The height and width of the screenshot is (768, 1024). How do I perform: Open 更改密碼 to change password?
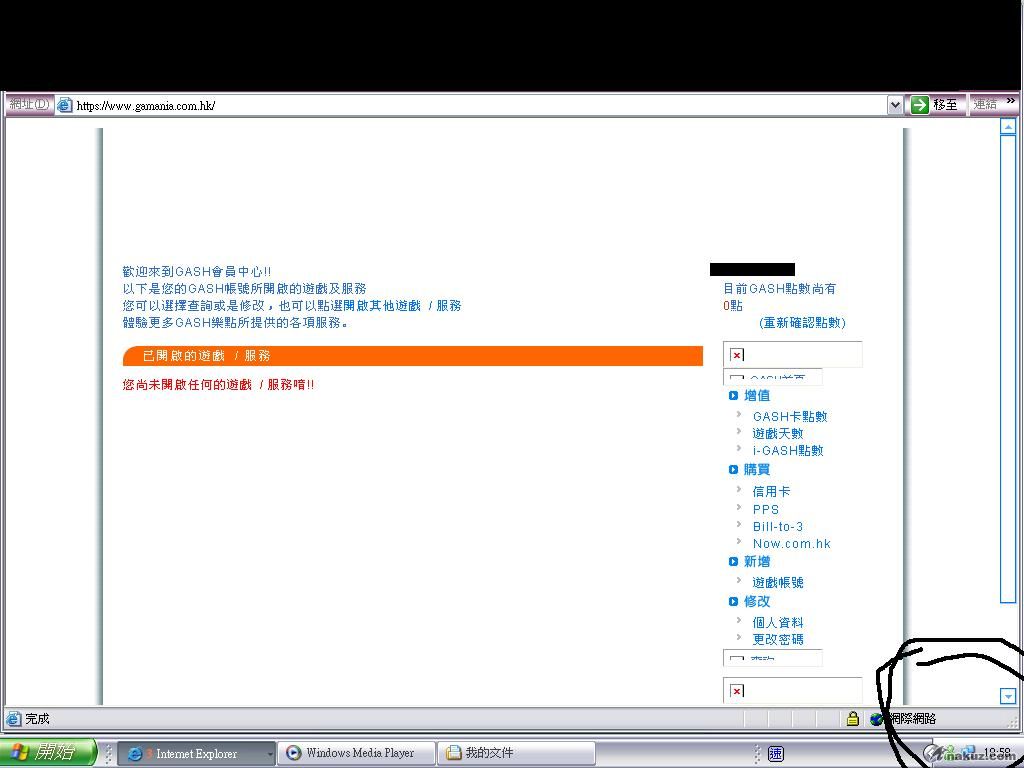coord(778,639)
